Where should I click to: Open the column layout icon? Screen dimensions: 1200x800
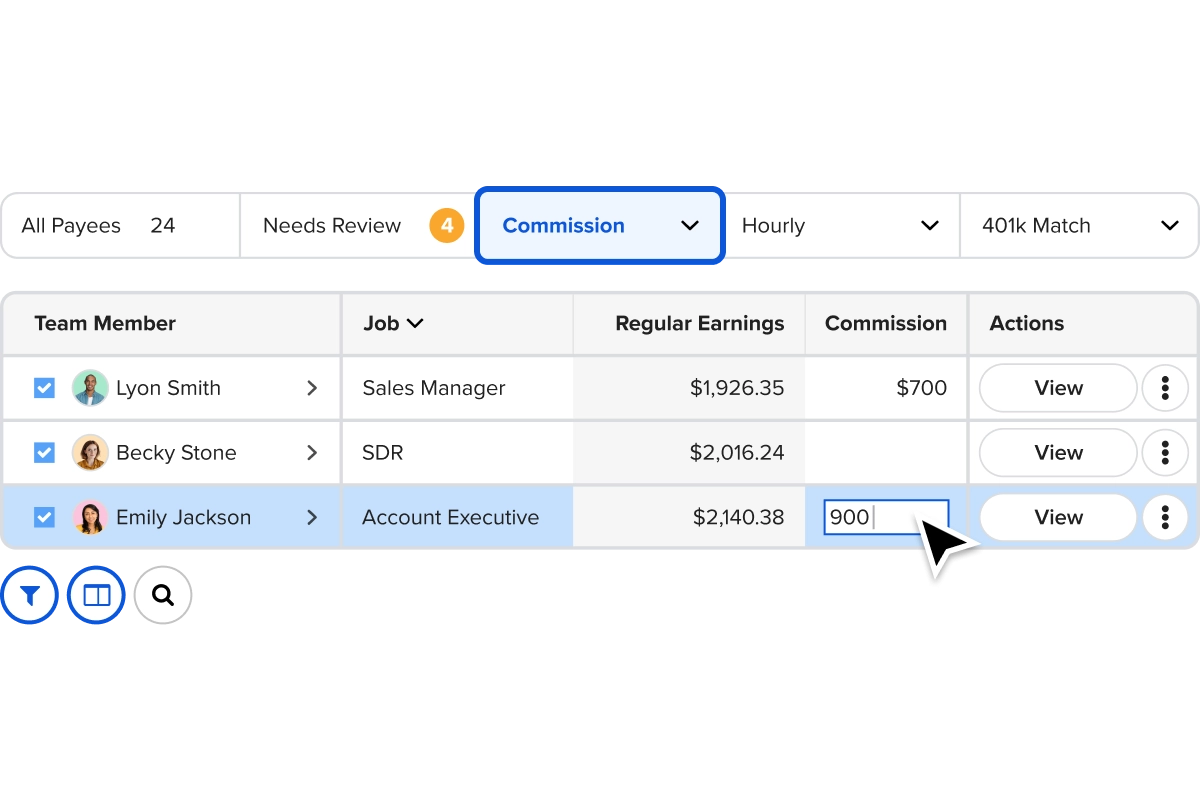coord(97,596)
